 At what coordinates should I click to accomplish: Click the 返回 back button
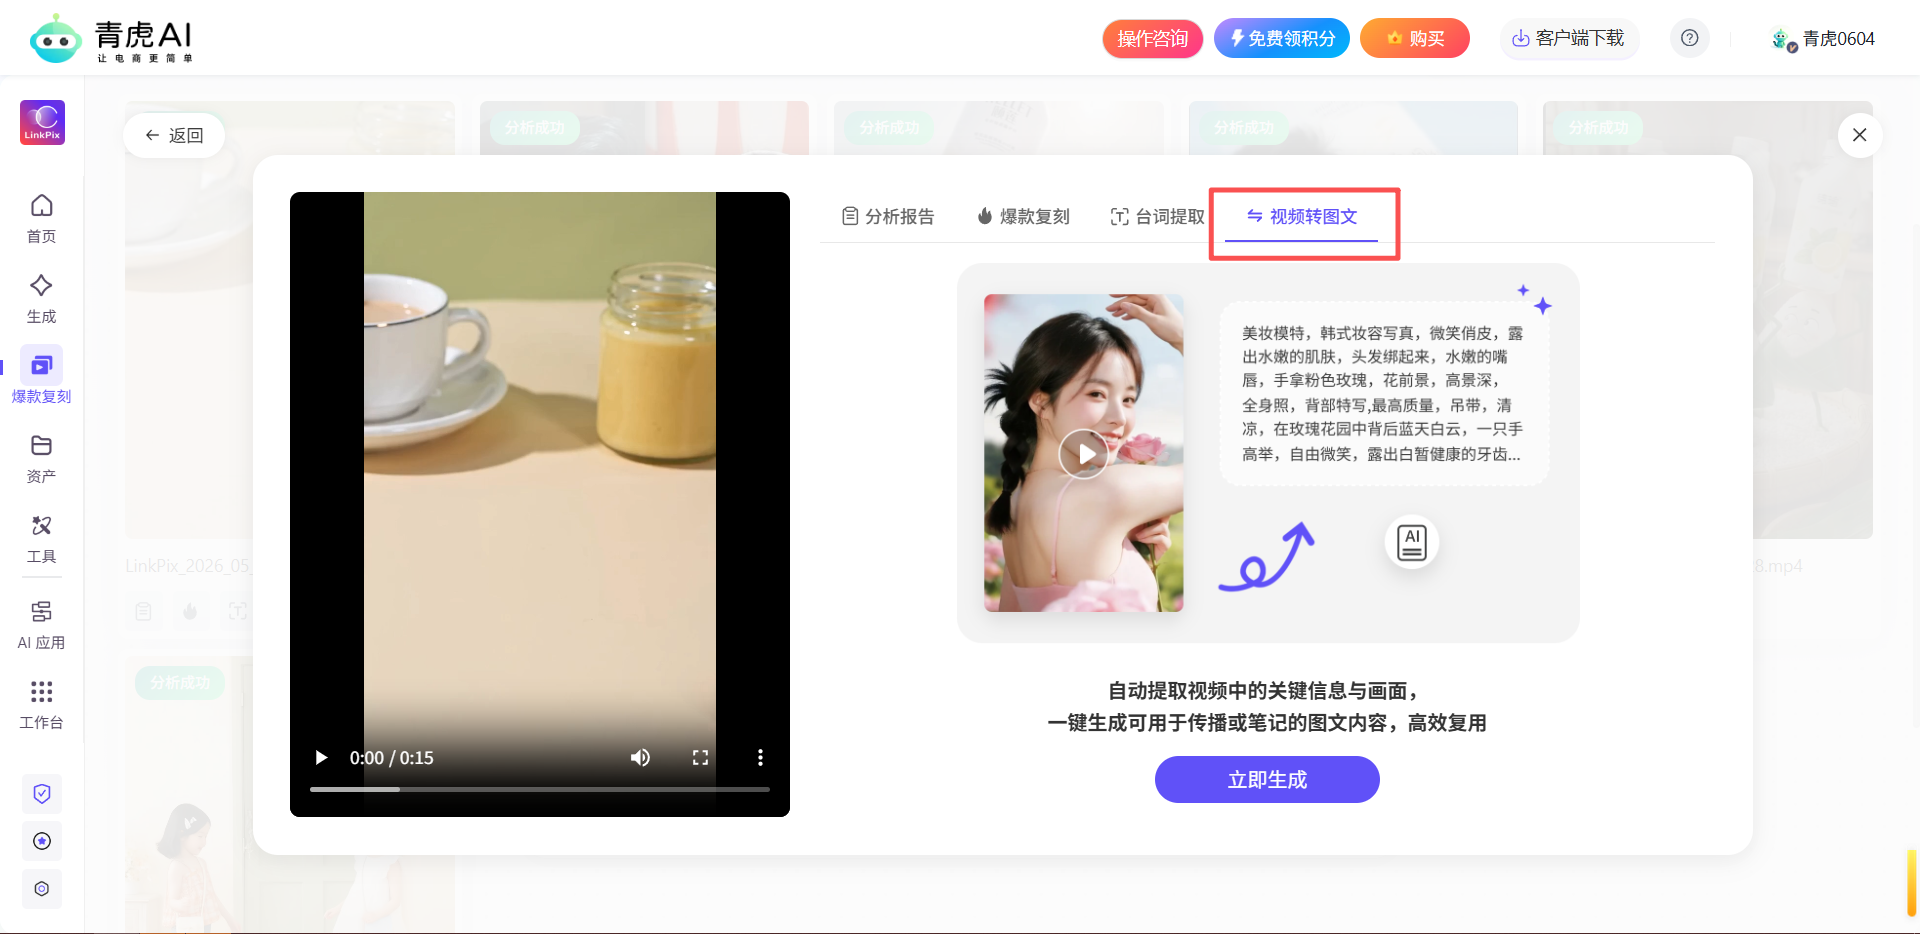174,135
